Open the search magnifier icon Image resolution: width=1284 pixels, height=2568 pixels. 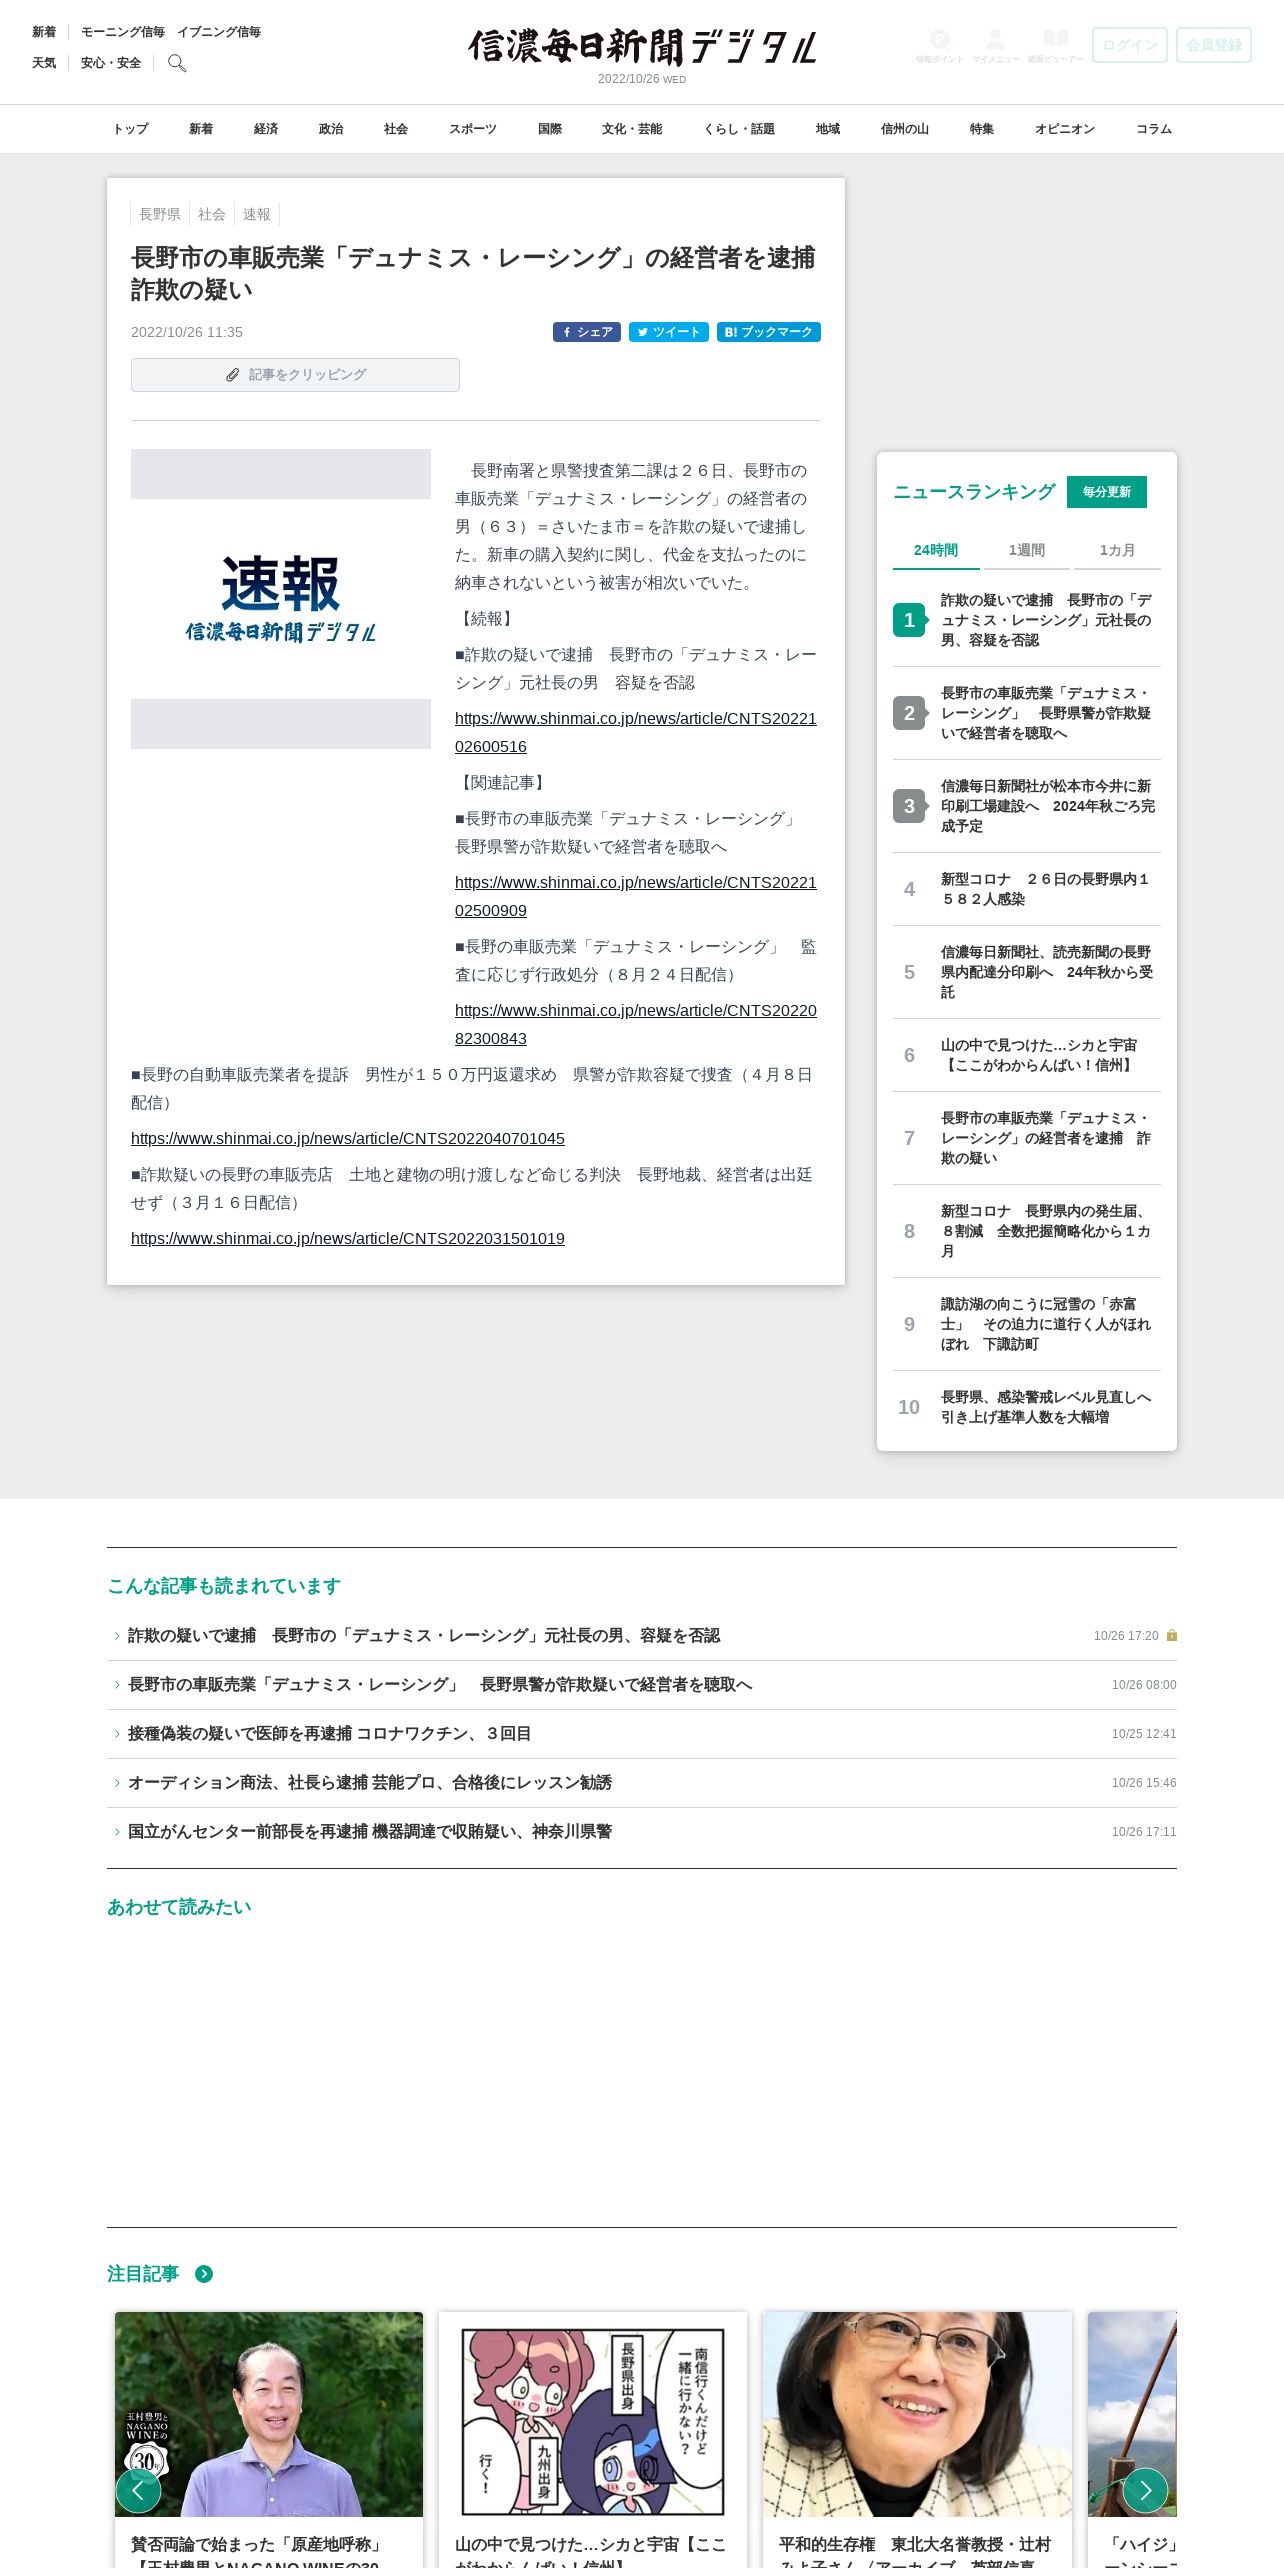tap(177, 63)
